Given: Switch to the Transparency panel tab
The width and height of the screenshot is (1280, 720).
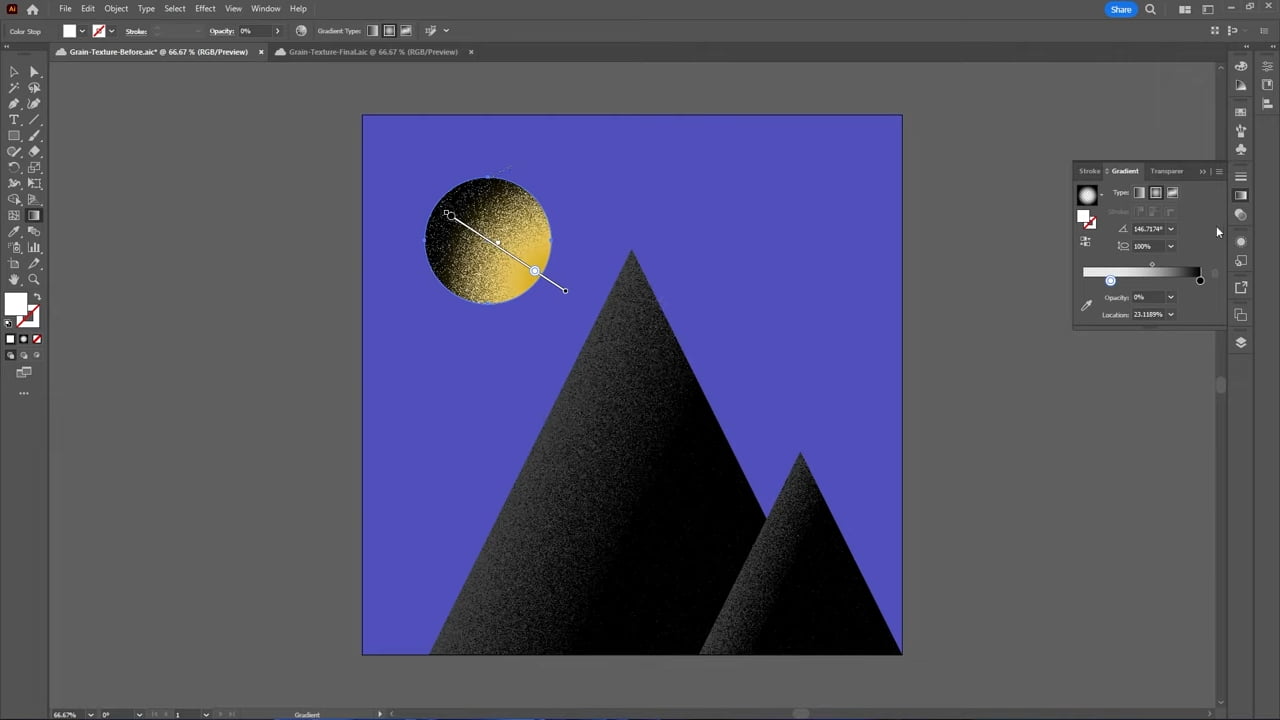Looking at the screenshot, I should (1166, 171).
